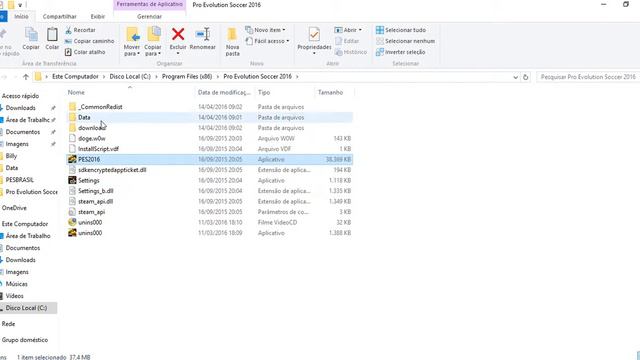This screenshot has width=640, height=360.
Task: Open the Abrir dropdown button
Action: 348,30
